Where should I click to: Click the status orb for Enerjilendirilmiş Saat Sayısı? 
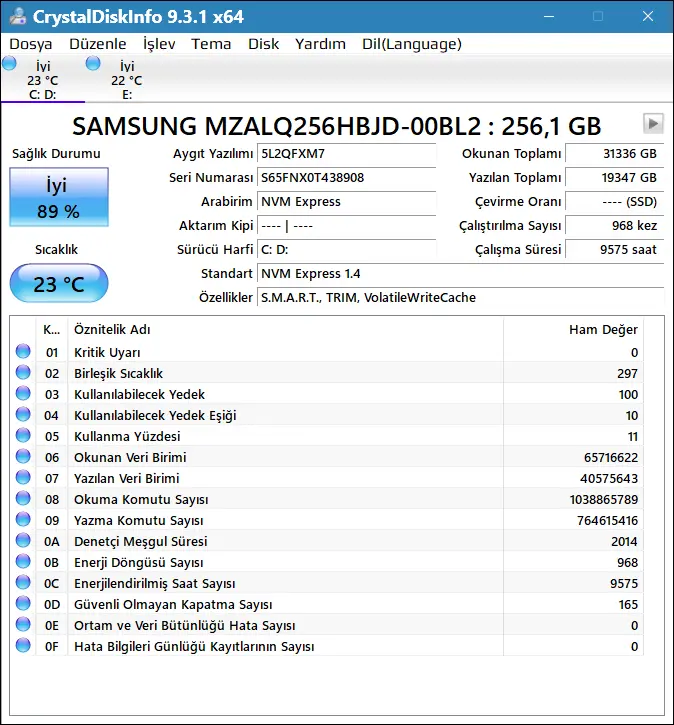pyautogui.click(x=23, y=582)
